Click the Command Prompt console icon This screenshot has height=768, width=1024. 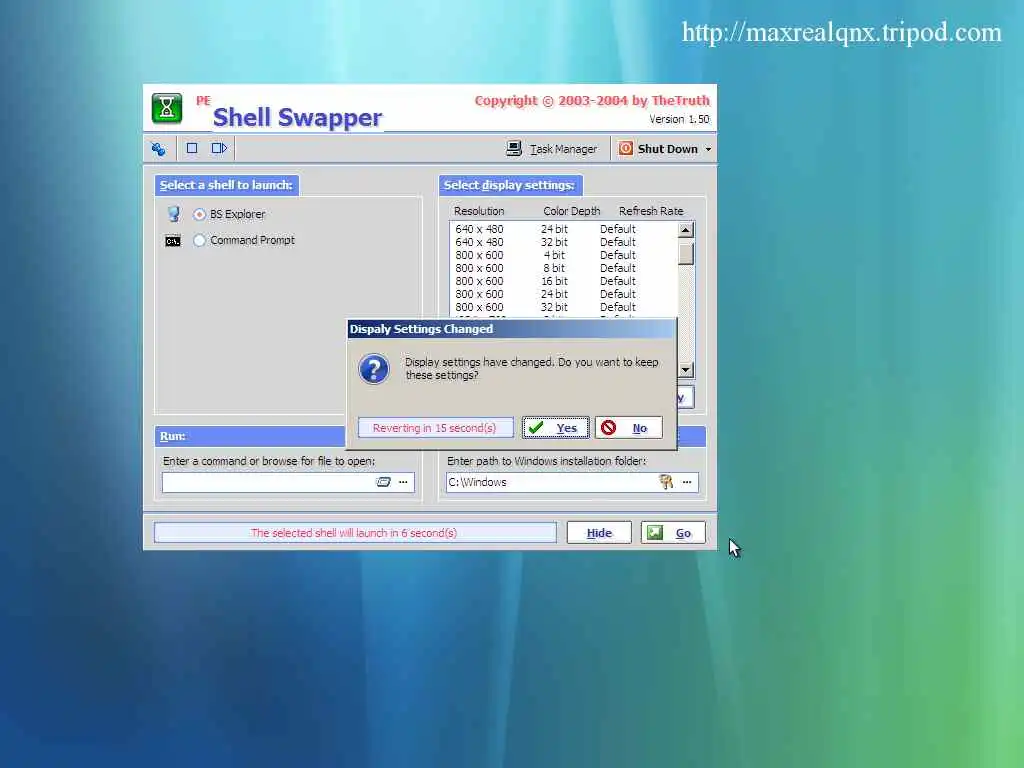tap(172, 241)
